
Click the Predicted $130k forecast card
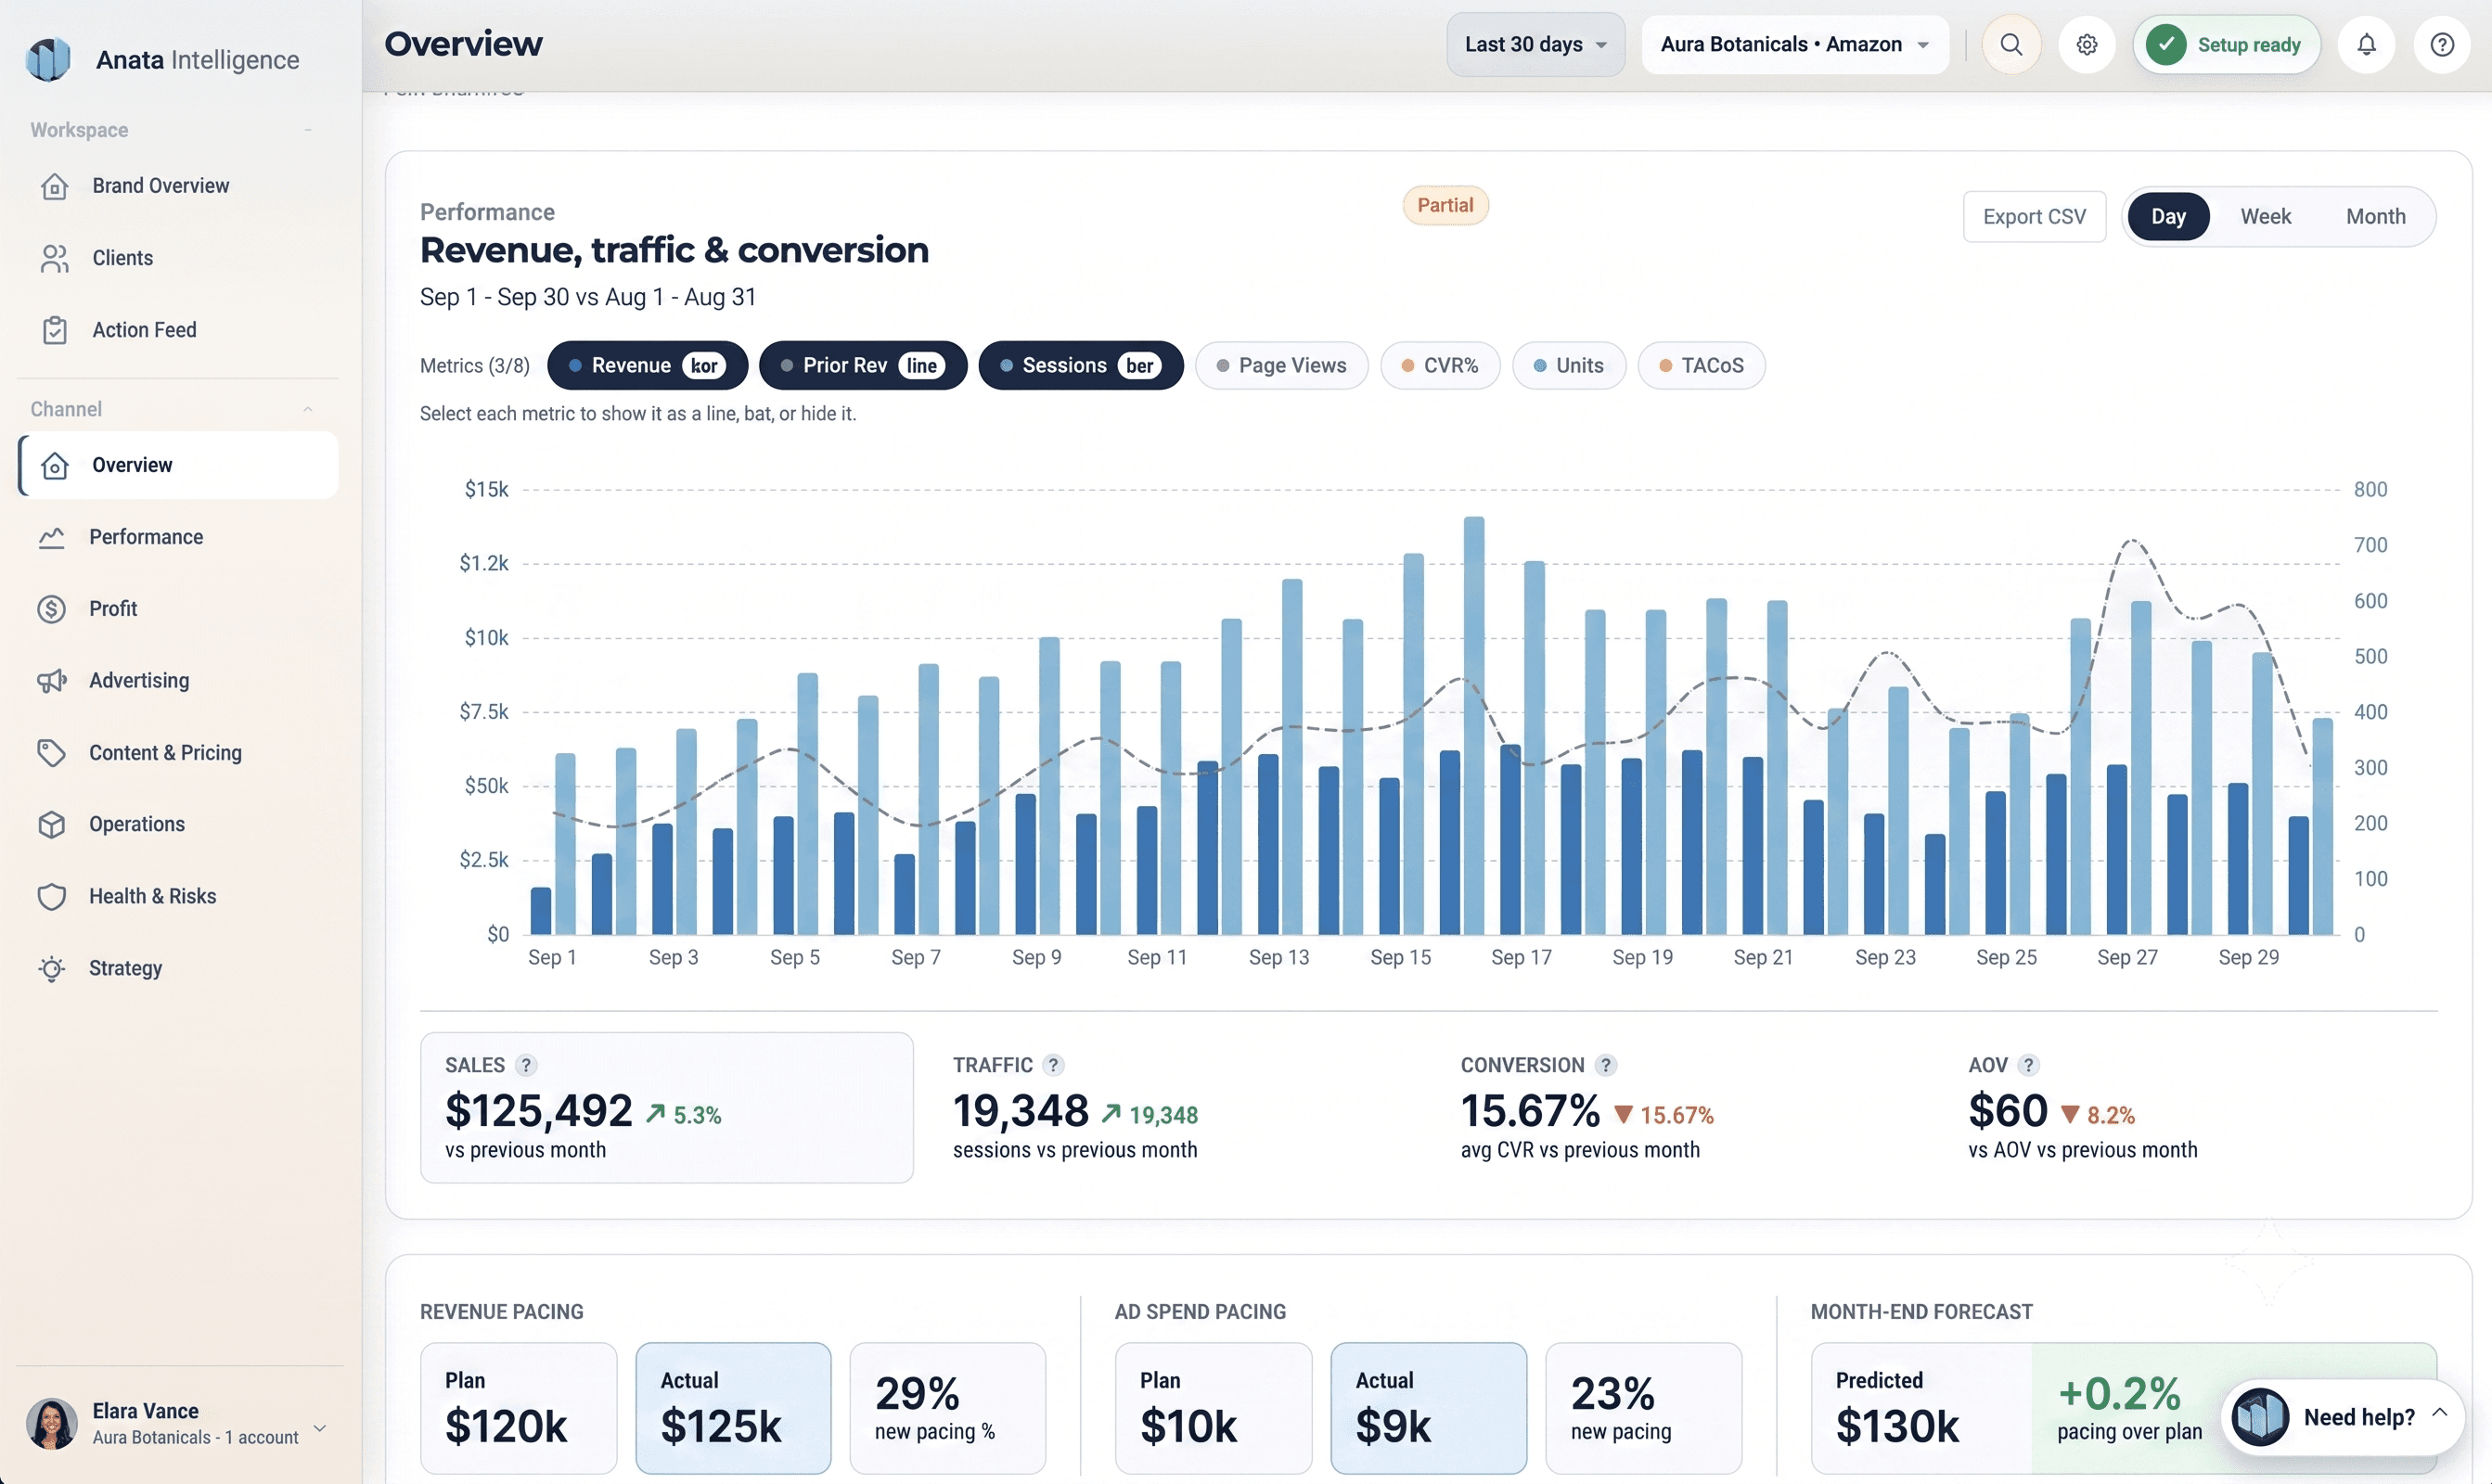point(1922,1408)
